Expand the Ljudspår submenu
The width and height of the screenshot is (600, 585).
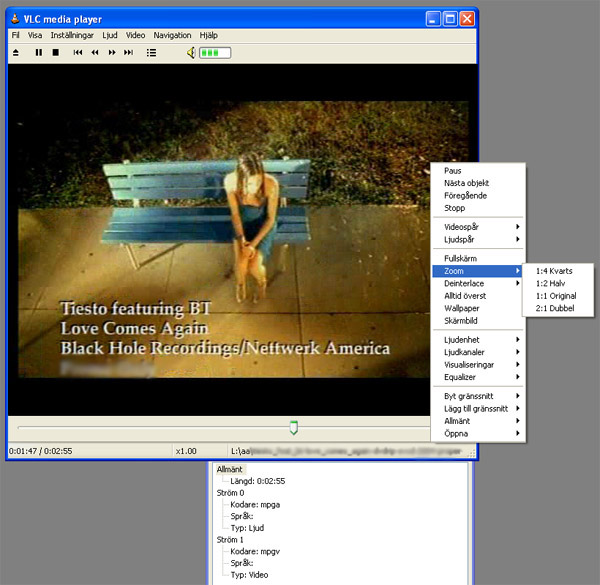point(478,239)
